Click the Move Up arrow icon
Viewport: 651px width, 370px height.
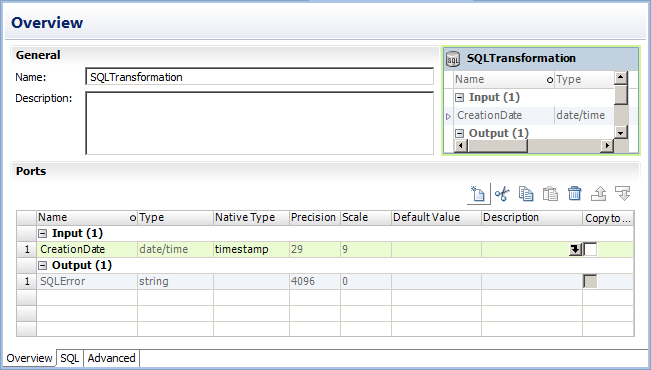[599, 194]
